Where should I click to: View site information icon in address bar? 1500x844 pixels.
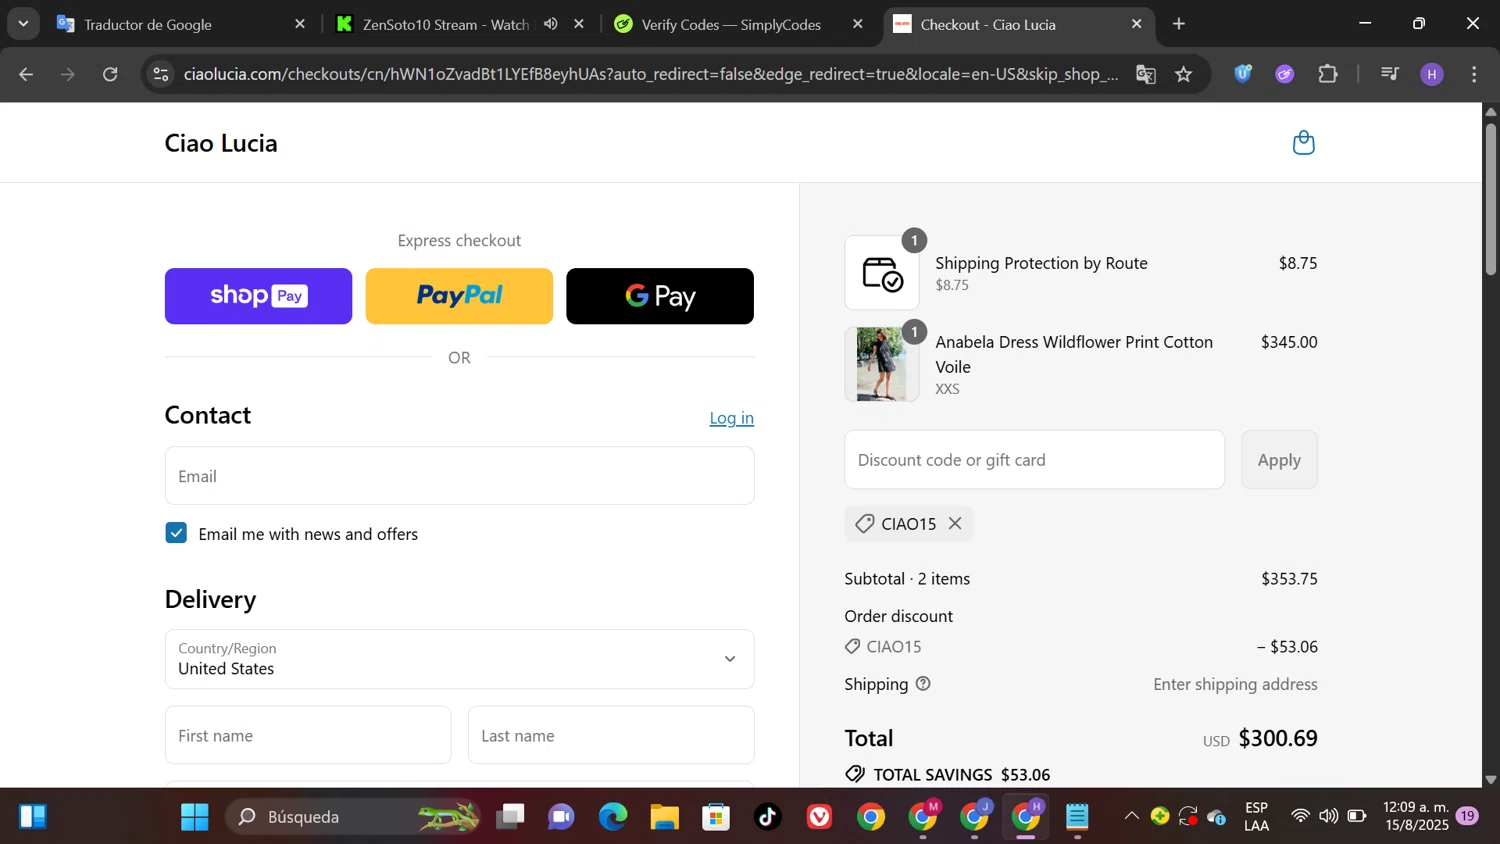pos(161,74)
